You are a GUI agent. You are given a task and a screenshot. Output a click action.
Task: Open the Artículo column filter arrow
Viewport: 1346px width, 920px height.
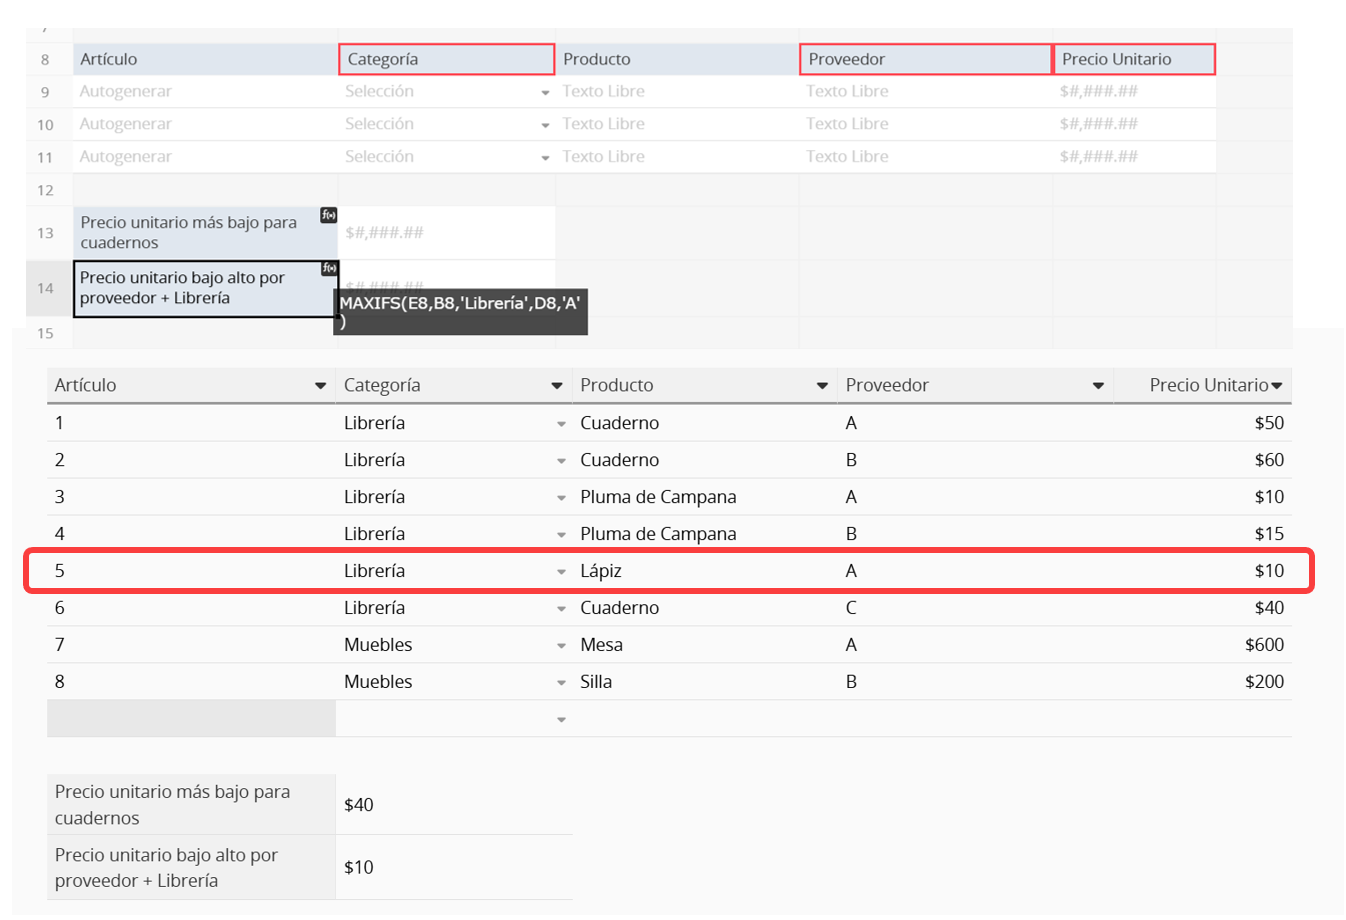click(x=320, y=386)
